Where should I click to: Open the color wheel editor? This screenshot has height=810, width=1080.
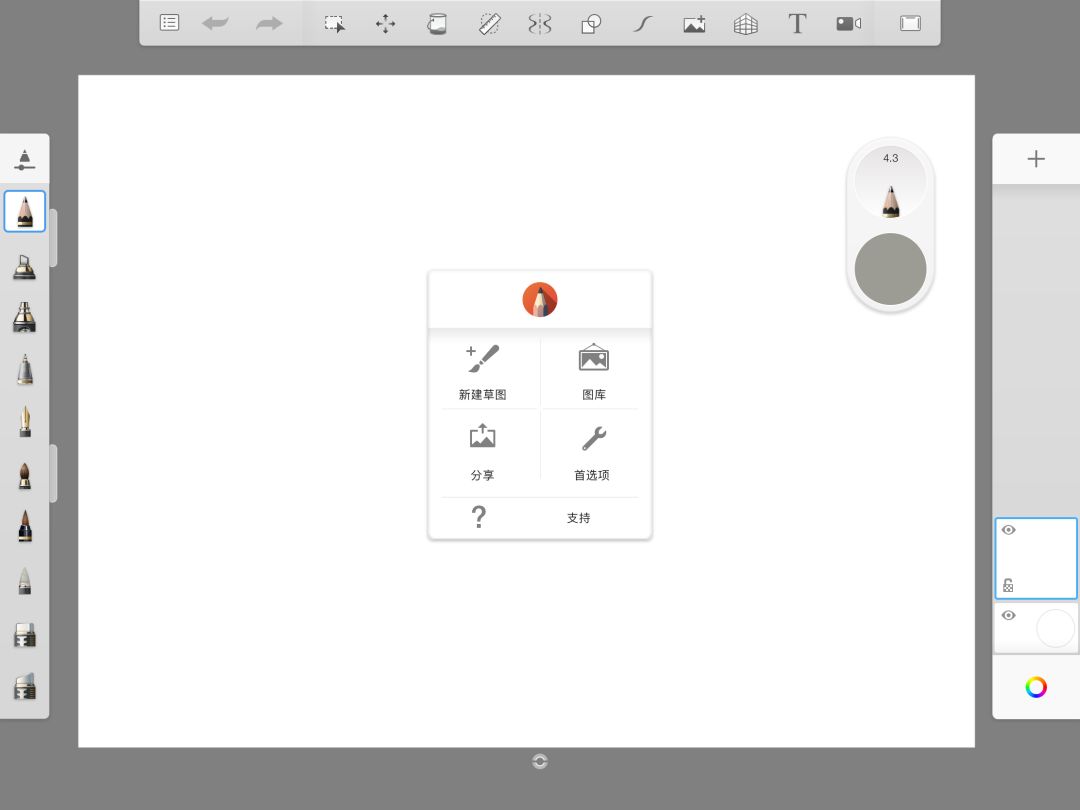pyautogui.click(x=1036, y=687)
